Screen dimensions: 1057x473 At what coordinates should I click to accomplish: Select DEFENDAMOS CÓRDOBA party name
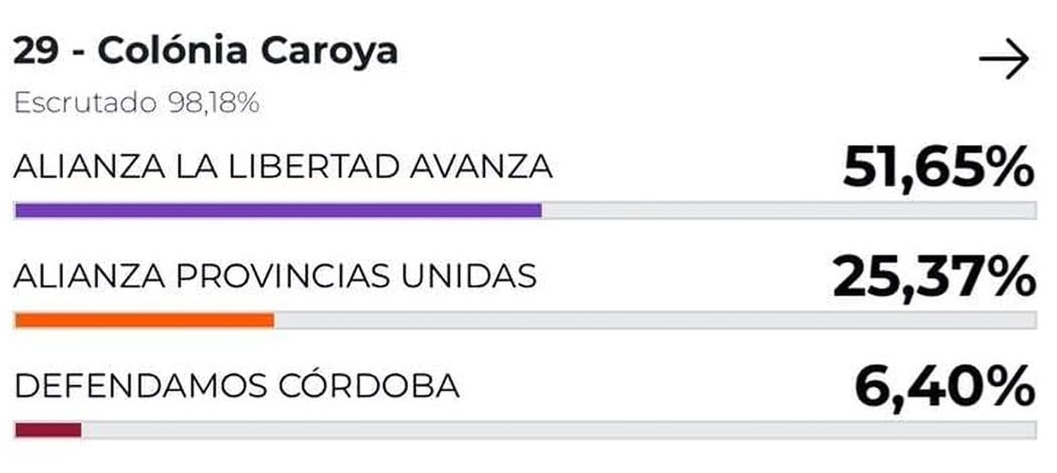pos(237,385)
